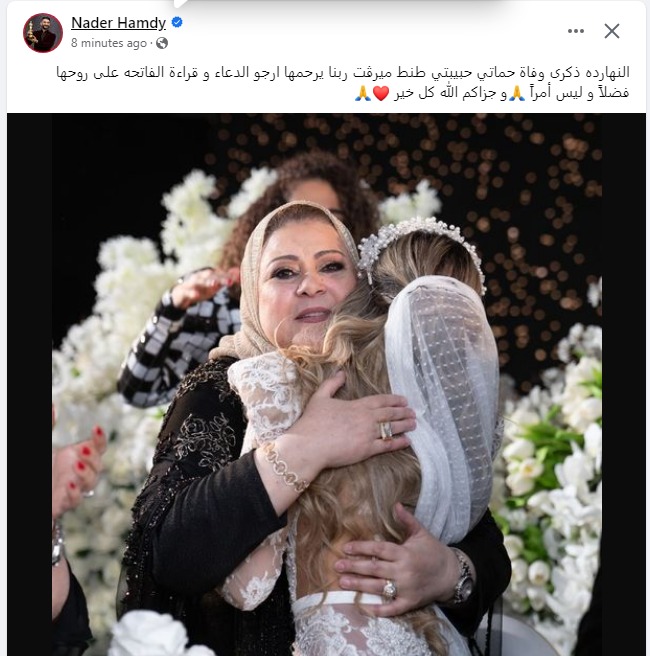Click the bride's pearl headband
This screenshot has width=650, height=656.
click(420, 247)
